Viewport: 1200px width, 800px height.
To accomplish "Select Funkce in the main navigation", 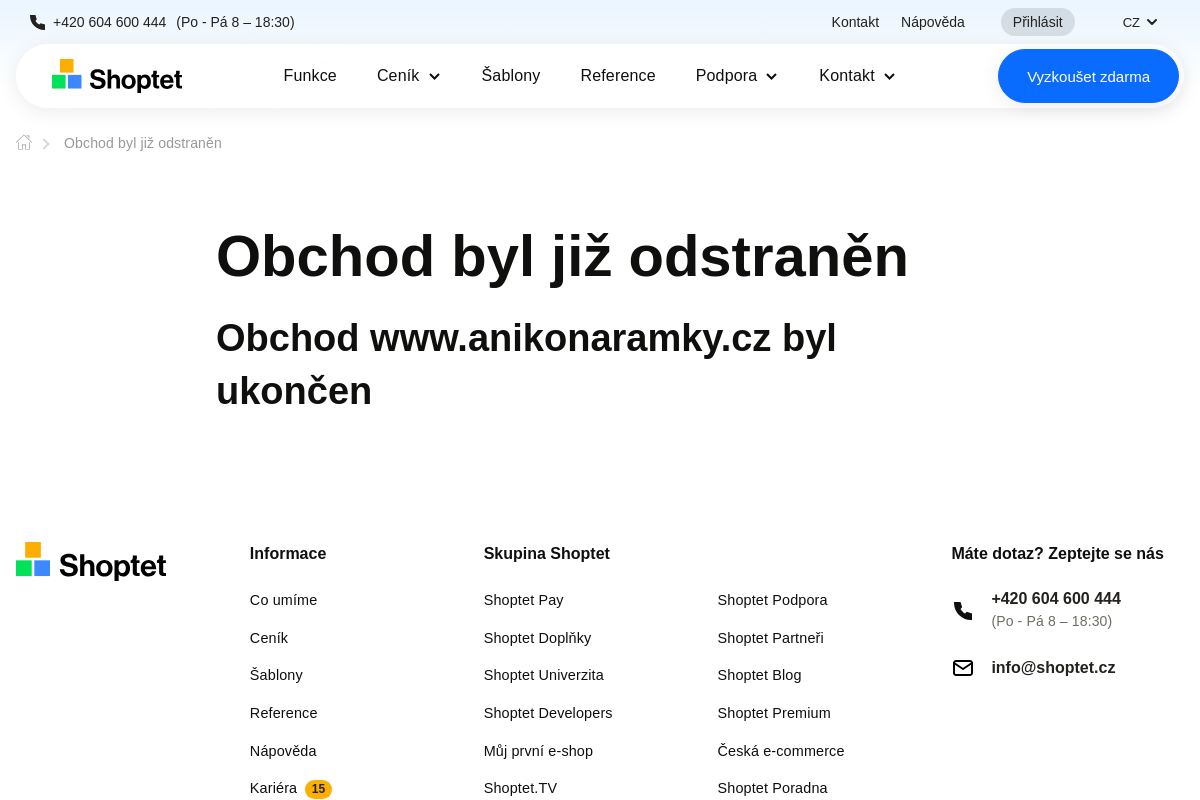I will click(x=310, y=75).
